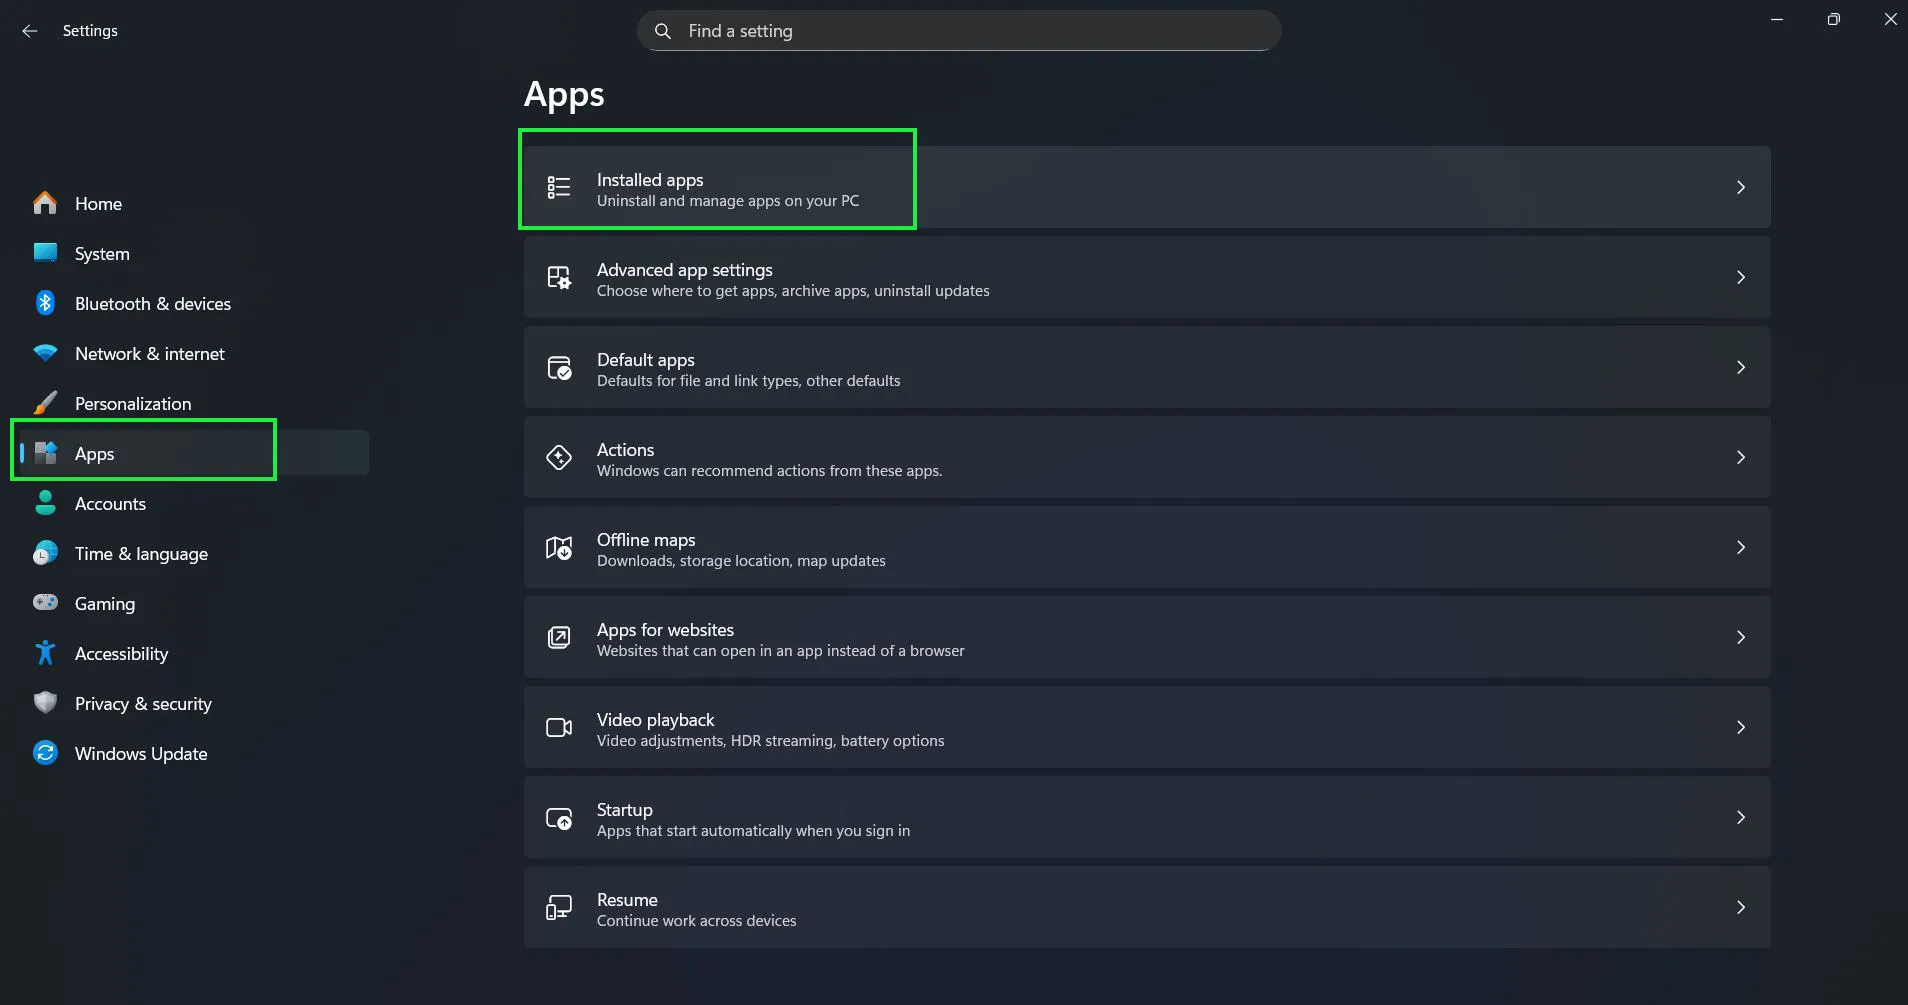Switch to the System section
This screenshot has height=1005, width=1908.
click(101, 253)
